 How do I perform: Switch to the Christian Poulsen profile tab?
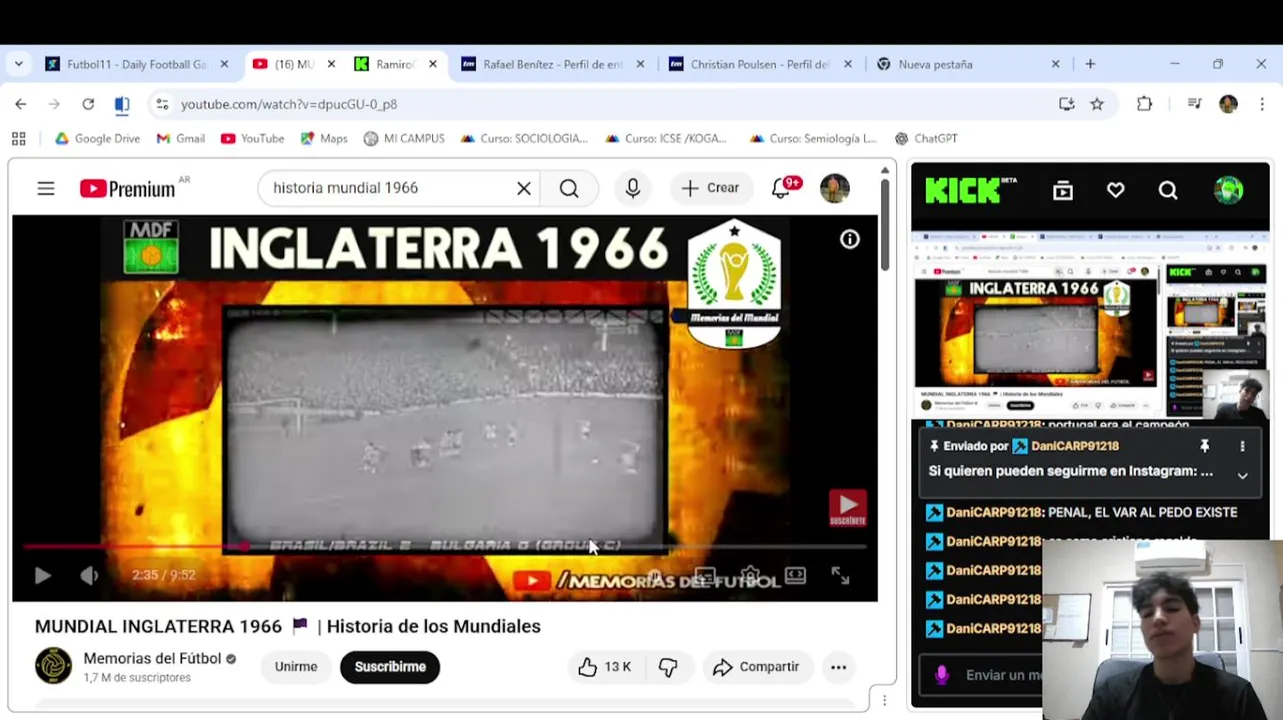click(760, 64)
